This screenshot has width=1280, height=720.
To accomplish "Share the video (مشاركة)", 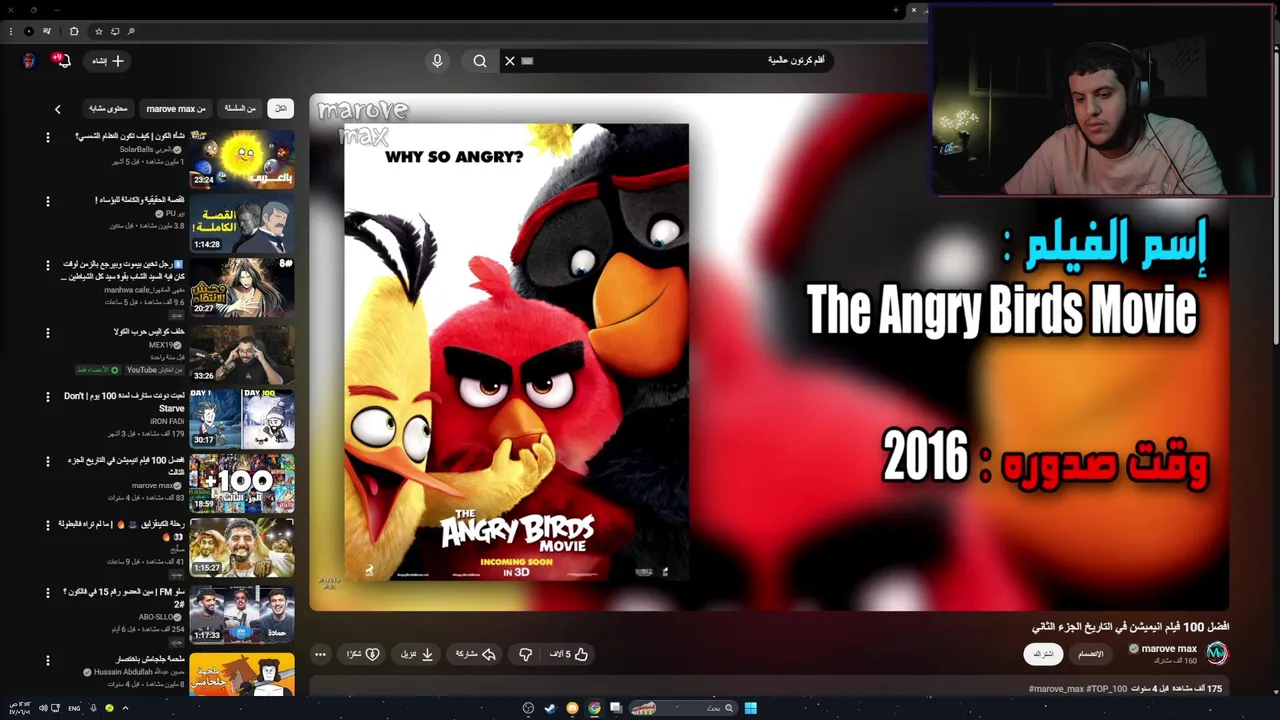I will pyautogui.click(x=476, y=654).
